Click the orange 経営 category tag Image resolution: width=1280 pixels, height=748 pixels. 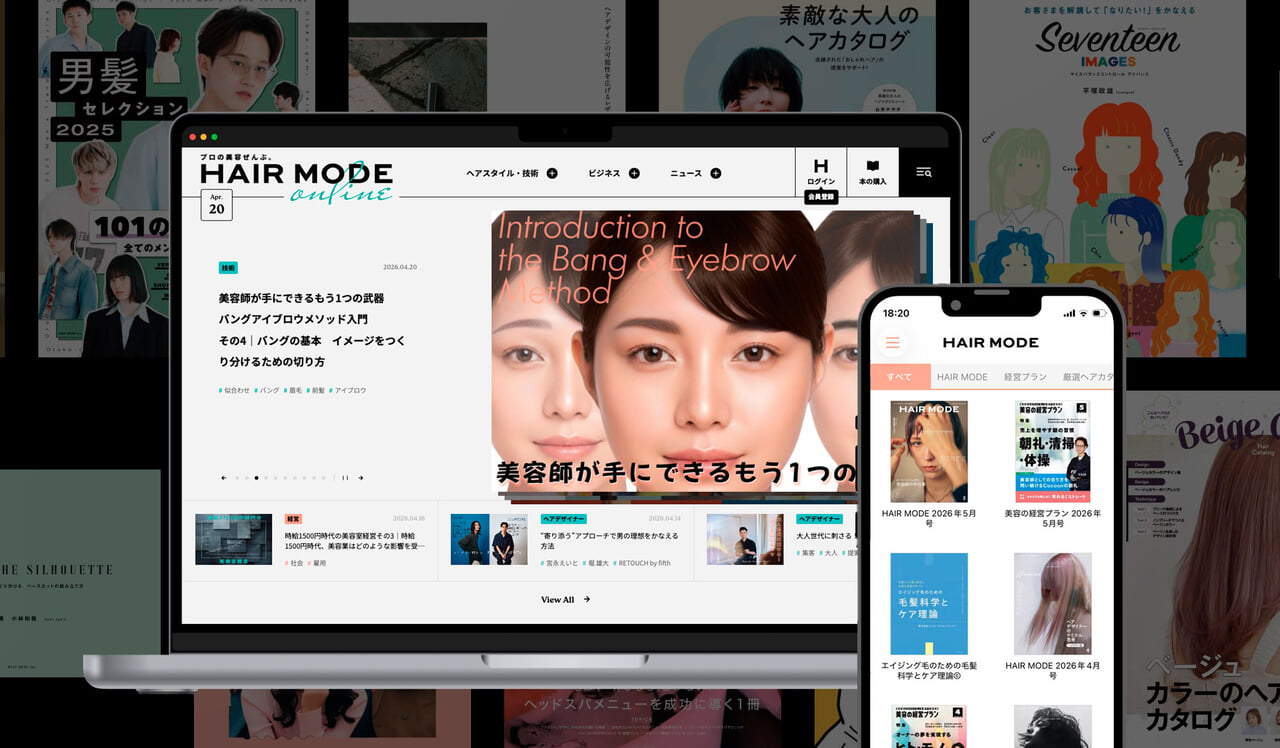coord(293,519)
